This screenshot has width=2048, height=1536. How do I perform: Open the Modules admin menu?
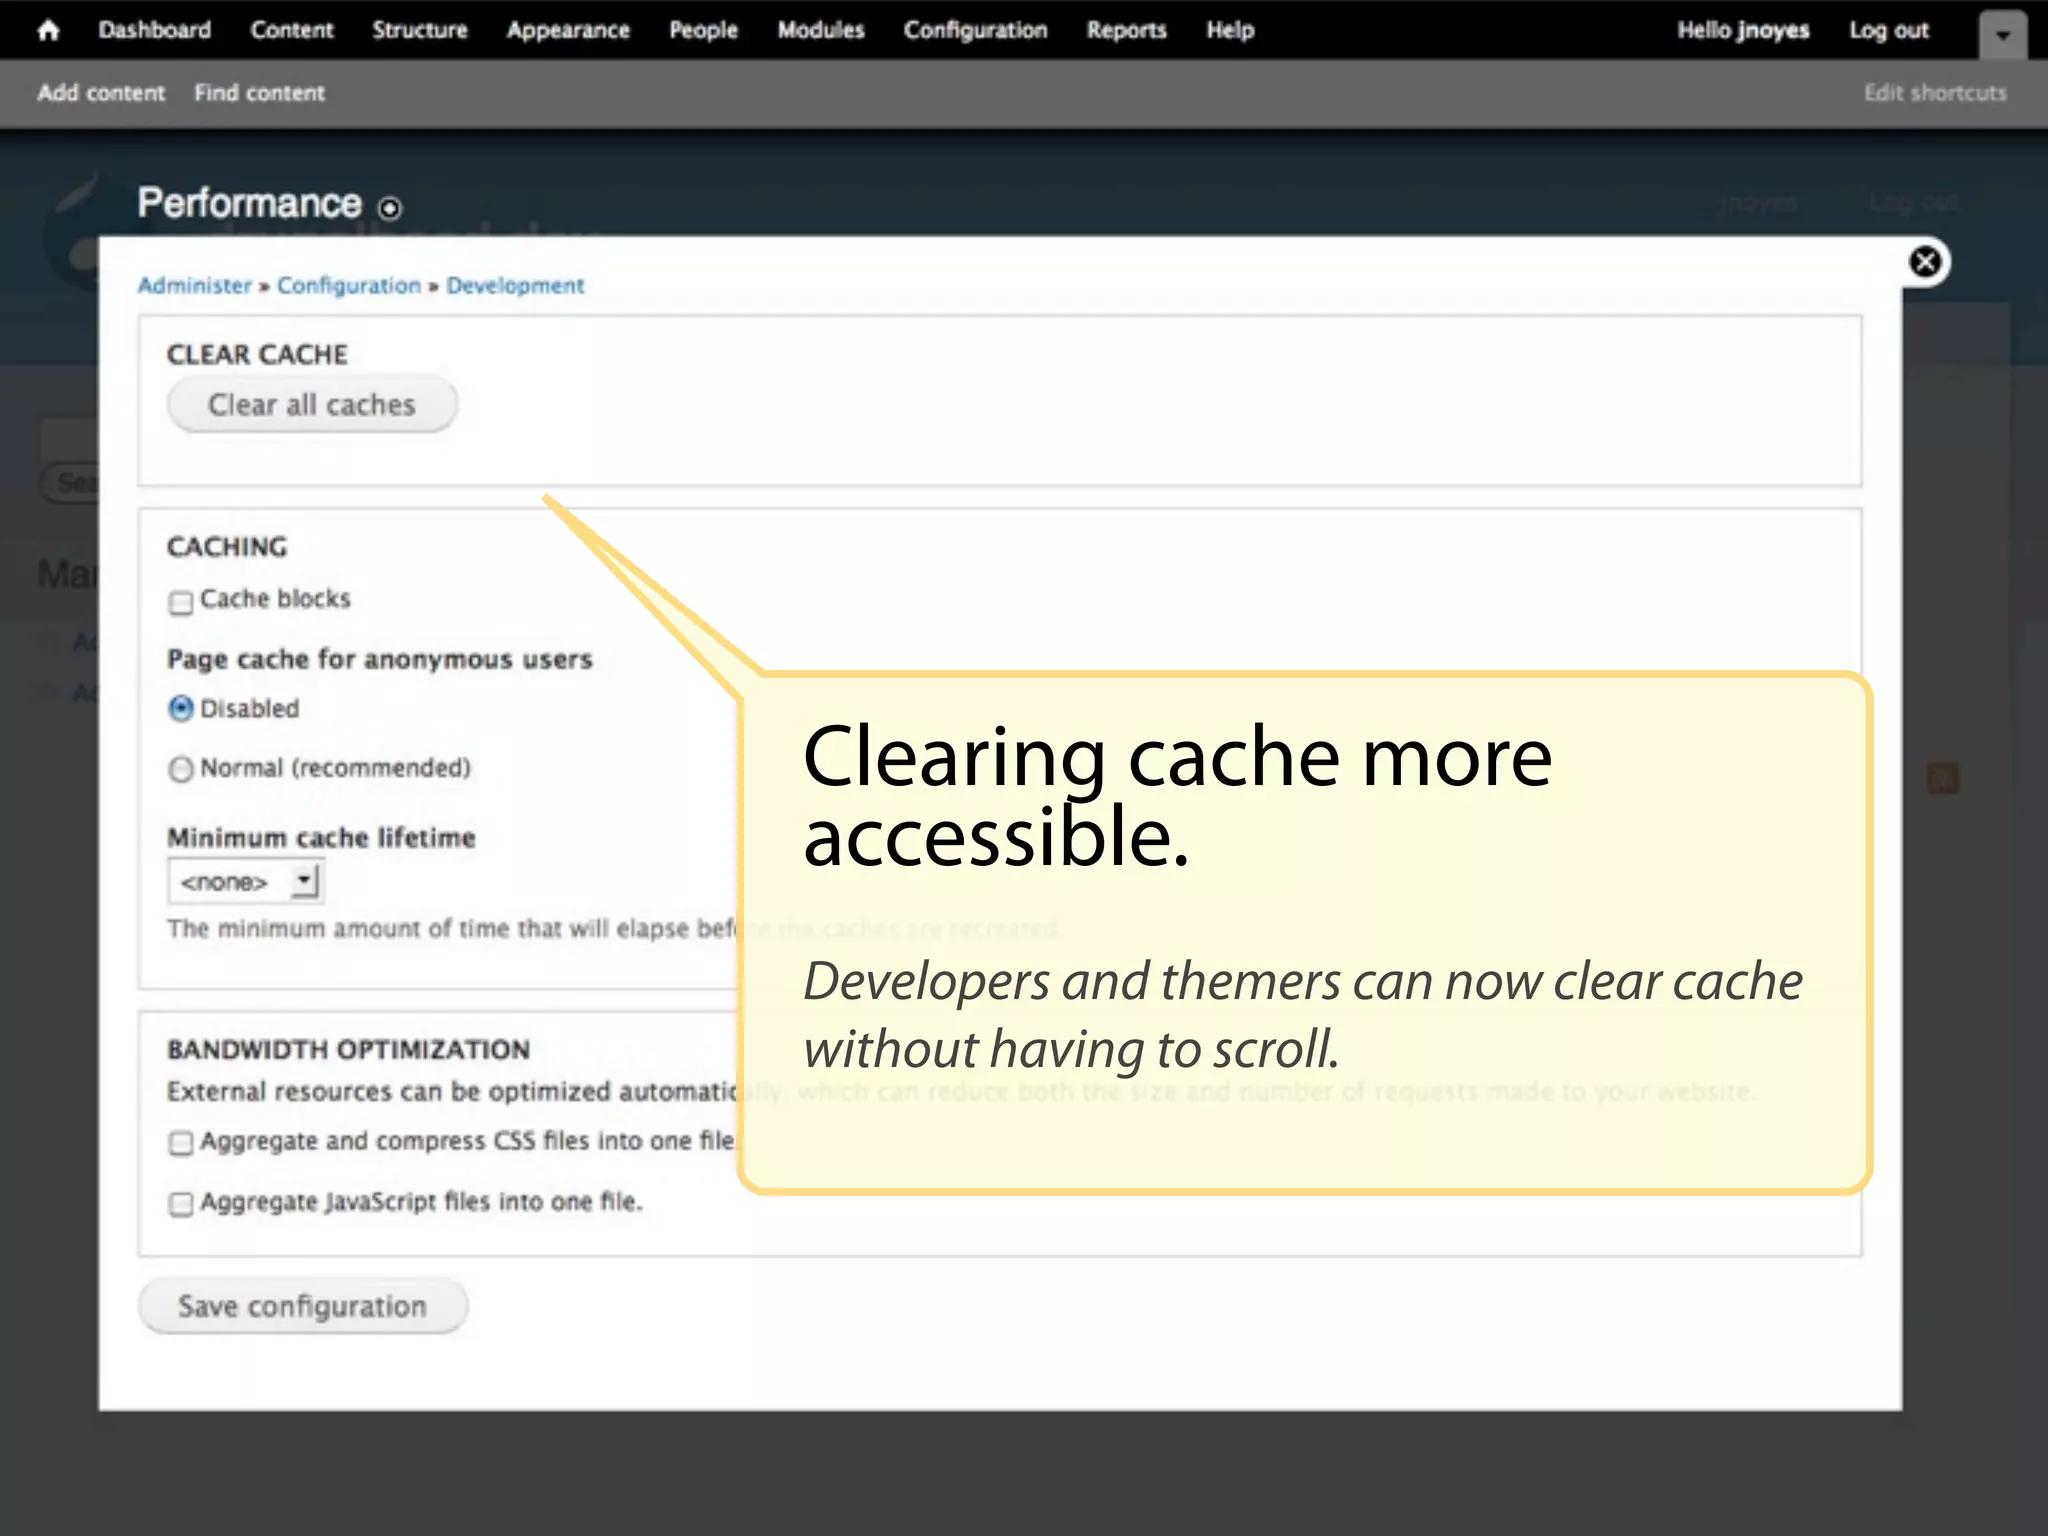[x=820, y=31]
